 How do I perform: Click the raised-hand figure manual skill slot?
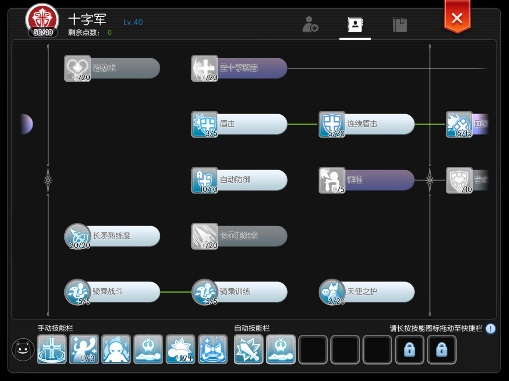[84, 349]
